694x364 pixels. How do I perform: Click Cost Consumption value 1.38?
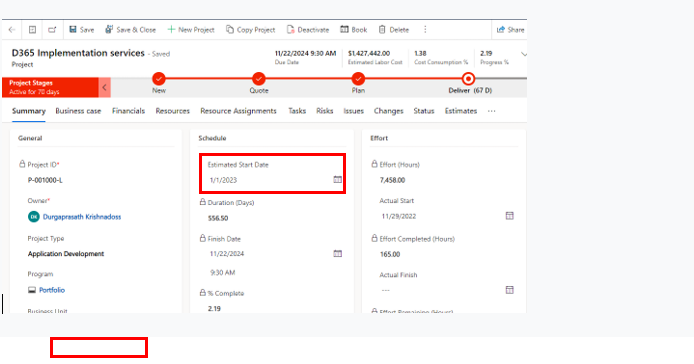[420, 53]
